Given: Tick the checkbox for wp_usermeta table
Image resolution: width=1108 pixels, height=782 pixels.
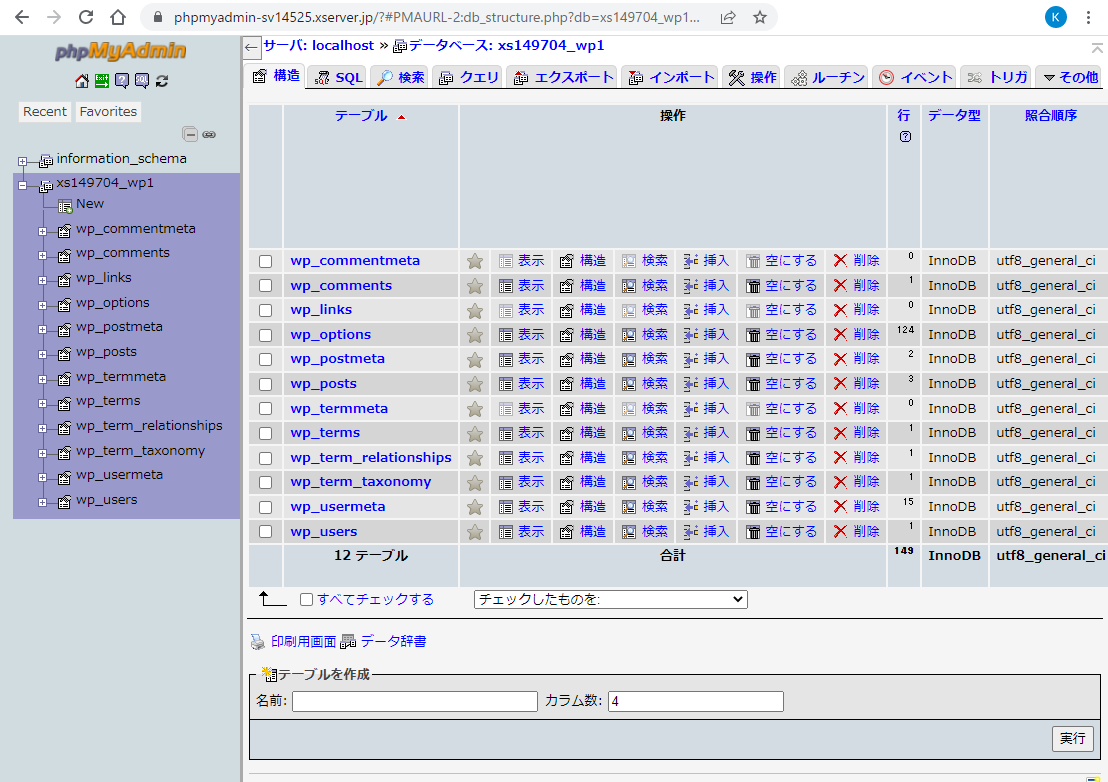Looking at the screenshot, I should 265,507.
